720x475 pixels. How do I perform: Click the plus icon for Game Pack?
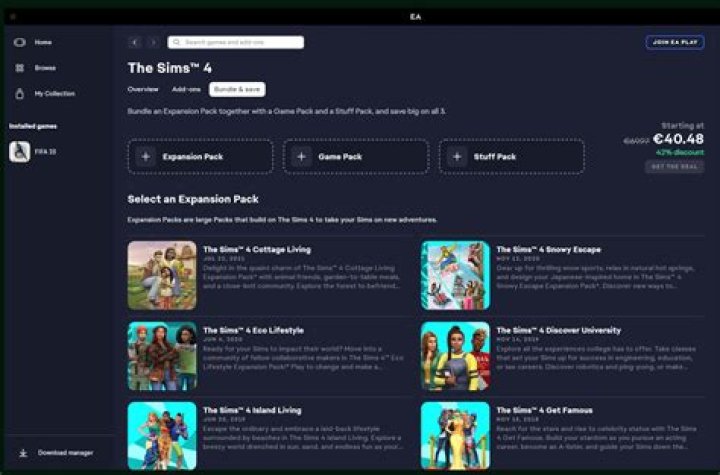click(301, 157)
